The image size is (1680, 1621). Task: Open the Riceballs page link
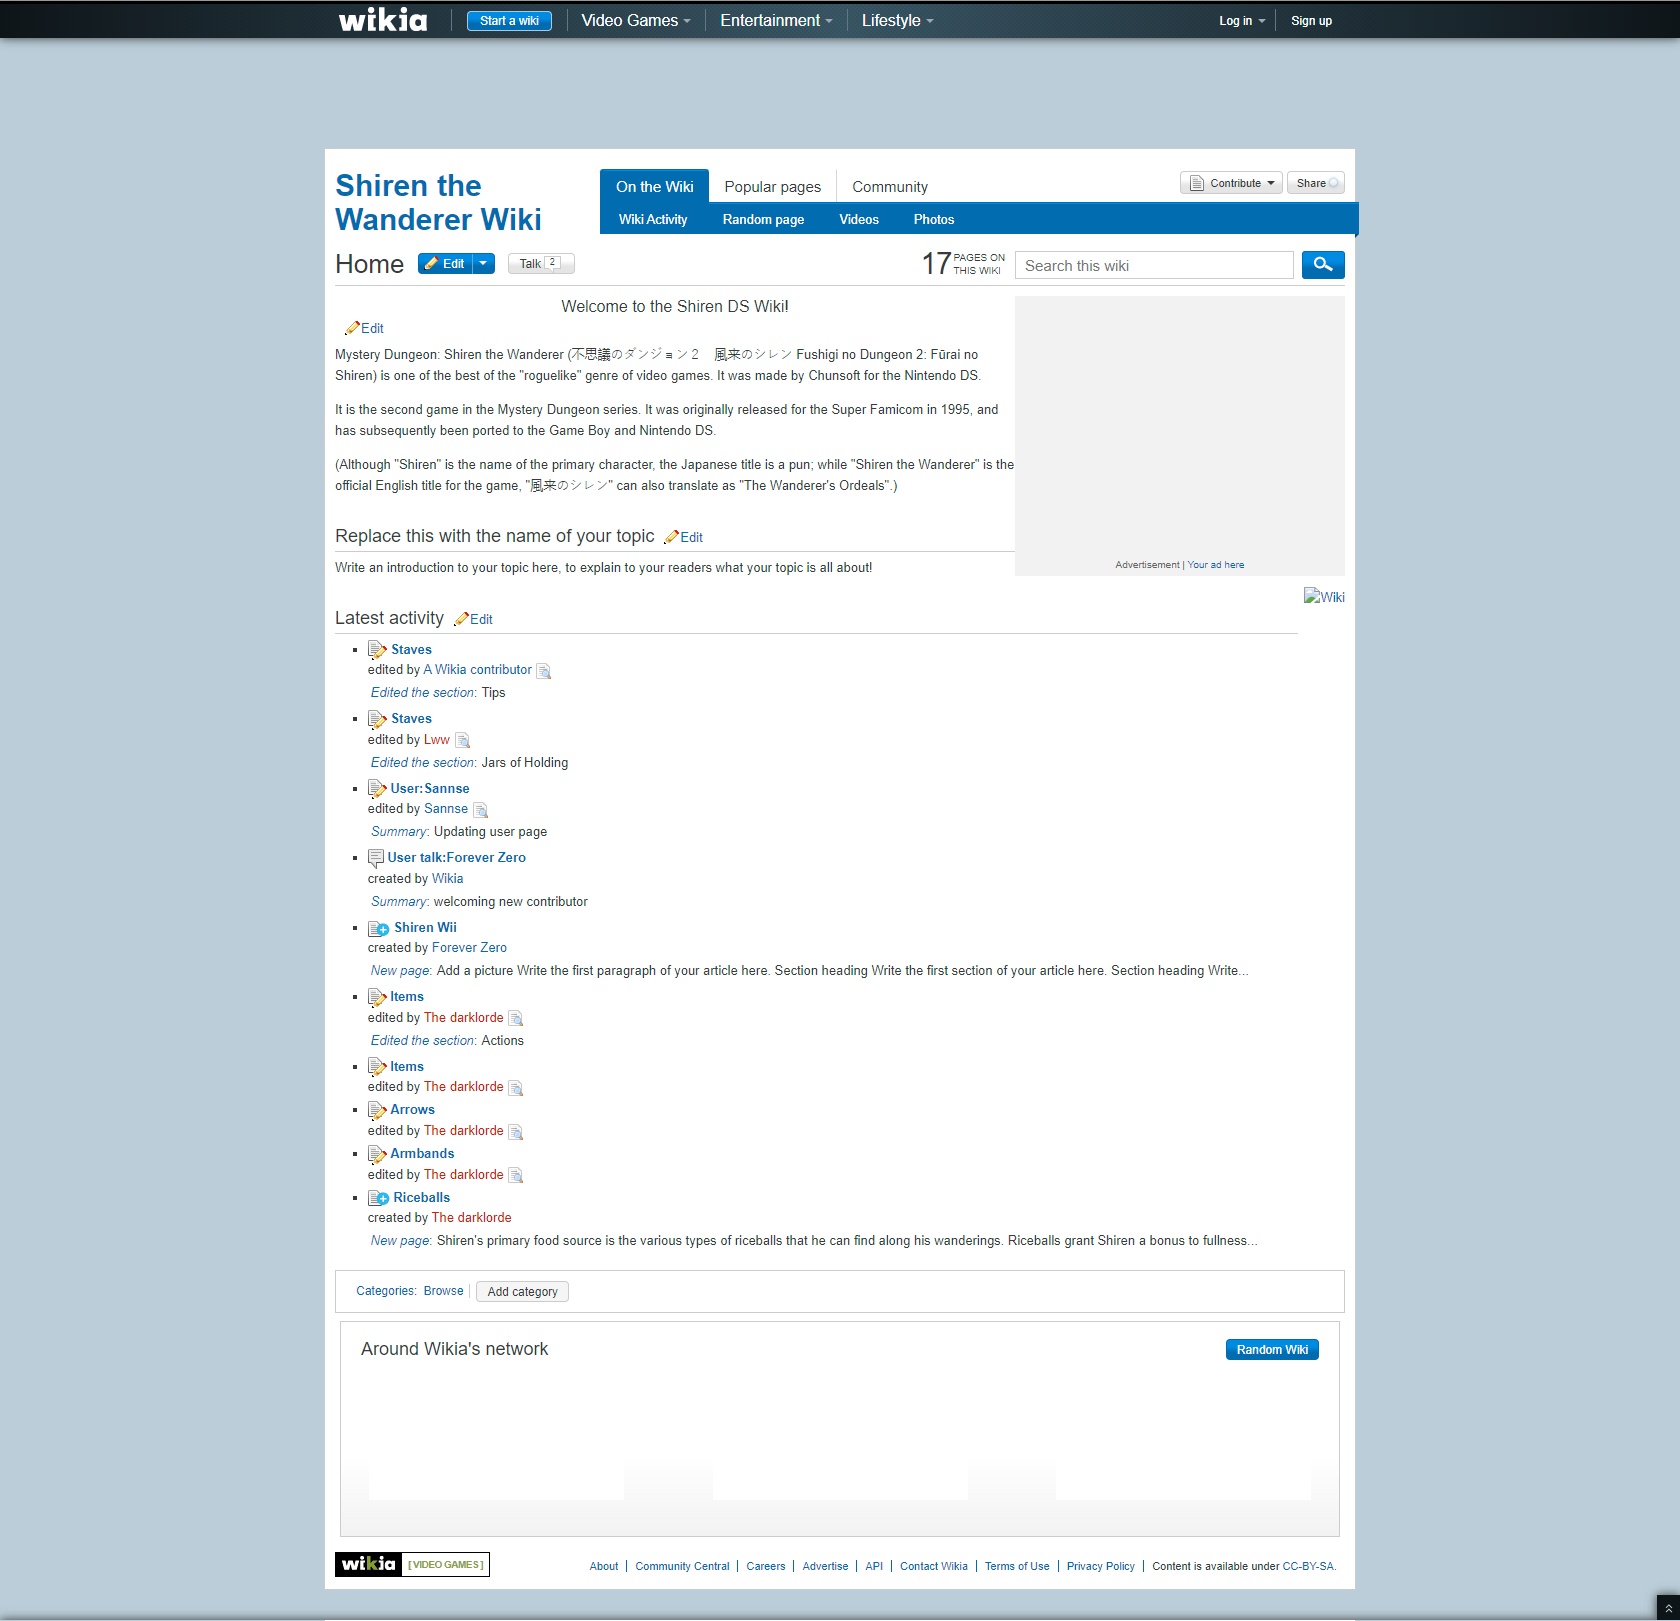coord(421,1197)
